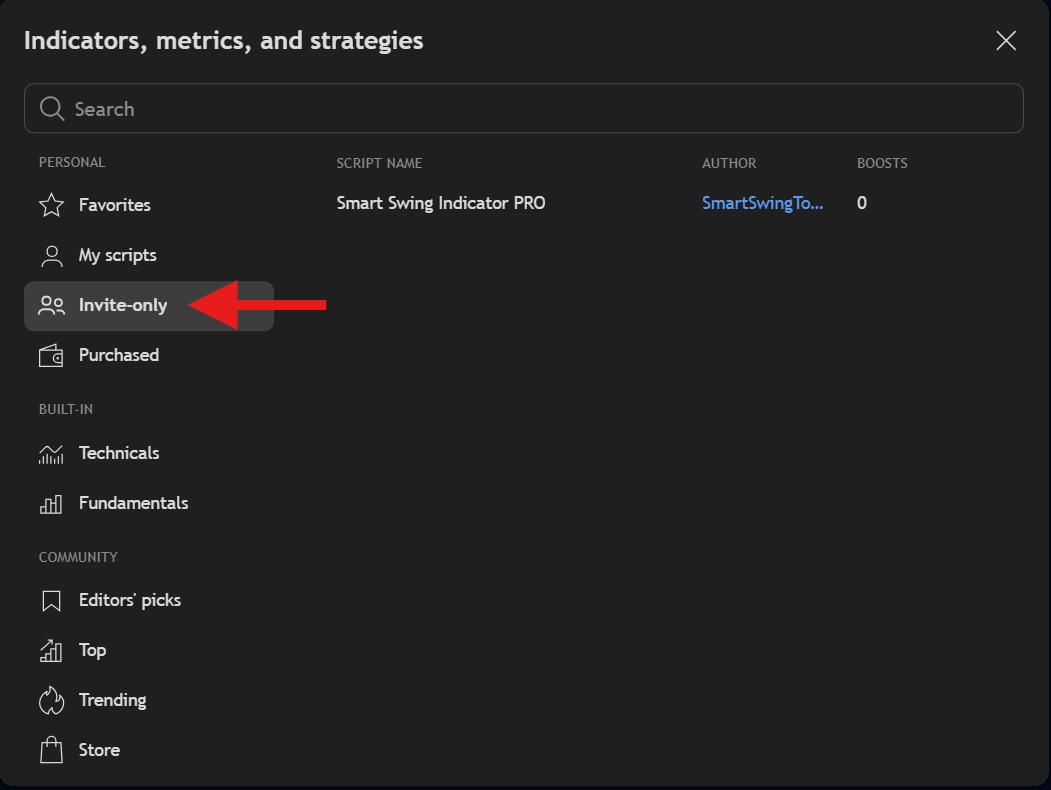Click the shopping bag Store icon
The image size is (1051, 790).
(51, 750)
